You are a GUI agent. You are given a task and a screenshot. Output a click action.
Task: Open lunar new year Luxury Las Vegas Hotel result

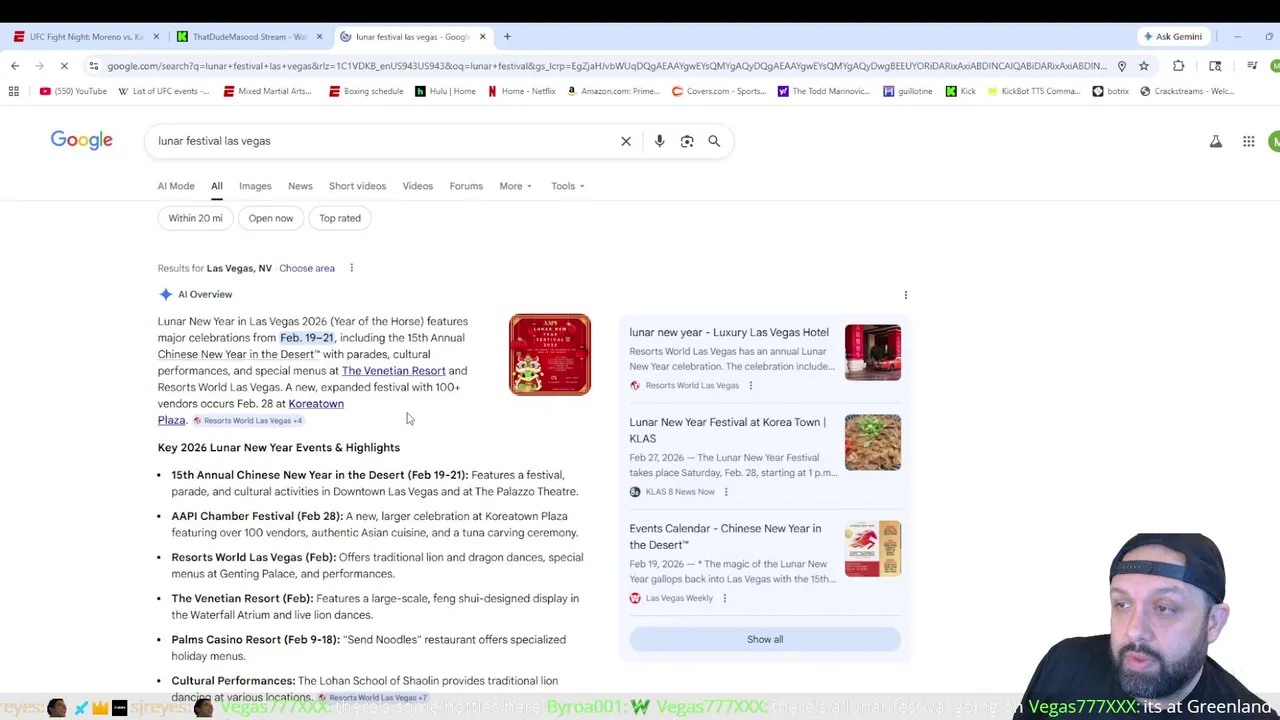pyautogui.click(x=729, y=332)
